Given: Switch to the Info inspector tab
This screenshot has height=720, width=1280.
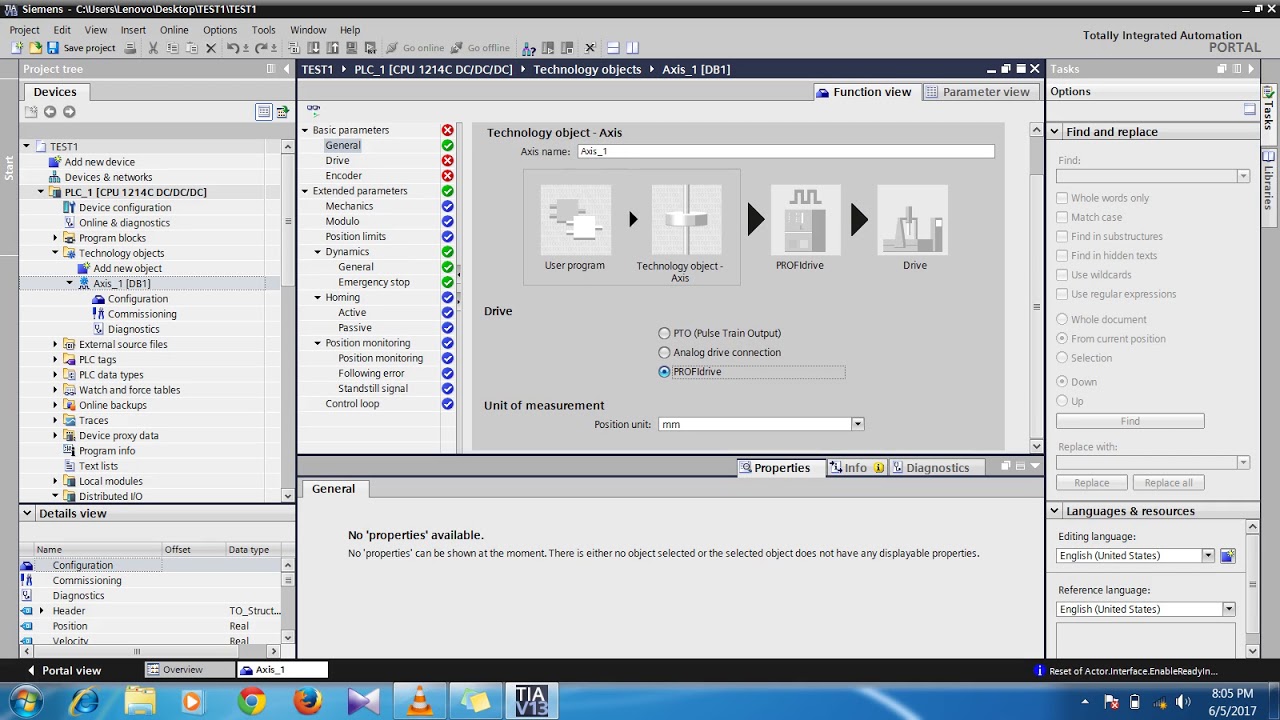Looking at the screenshot, I should (x=856, y=468).
